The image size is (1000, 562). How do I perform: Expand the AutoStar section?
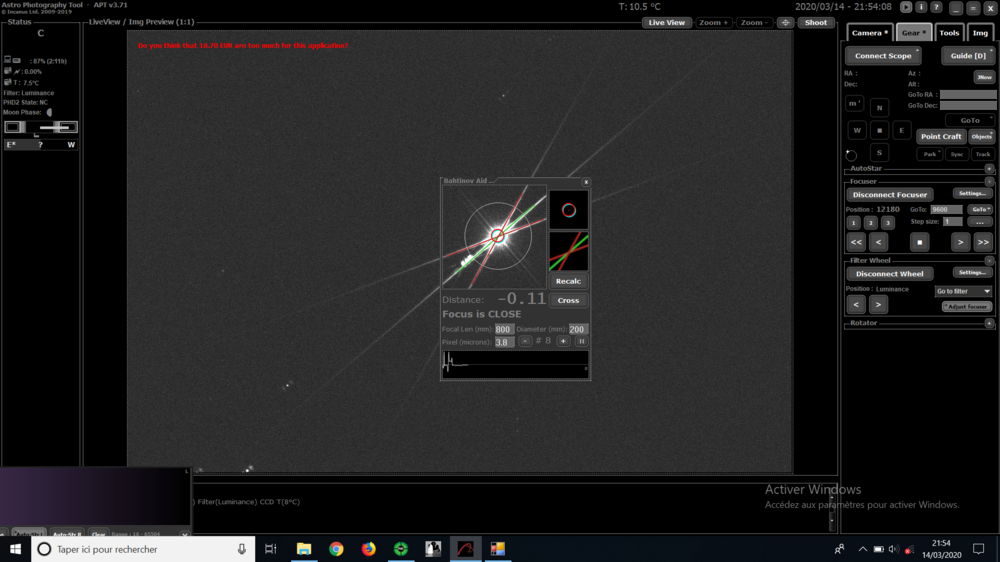pos(989,169)
